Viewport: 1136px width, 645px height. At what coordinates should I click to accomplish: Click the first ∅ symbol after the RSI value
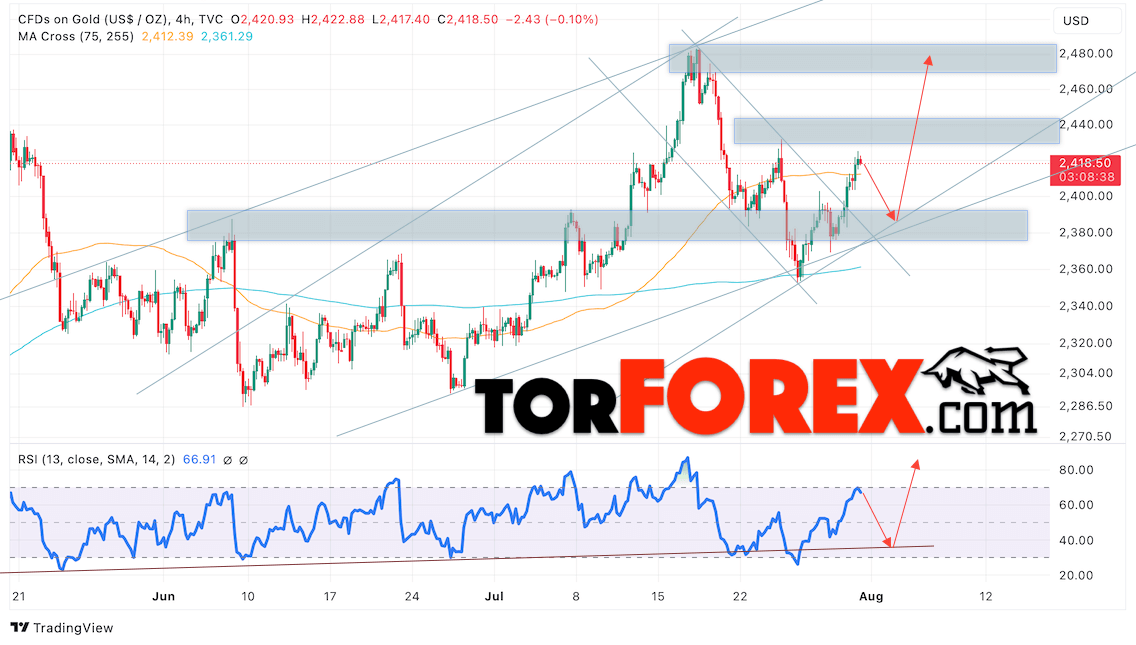[x=227, y=459]
